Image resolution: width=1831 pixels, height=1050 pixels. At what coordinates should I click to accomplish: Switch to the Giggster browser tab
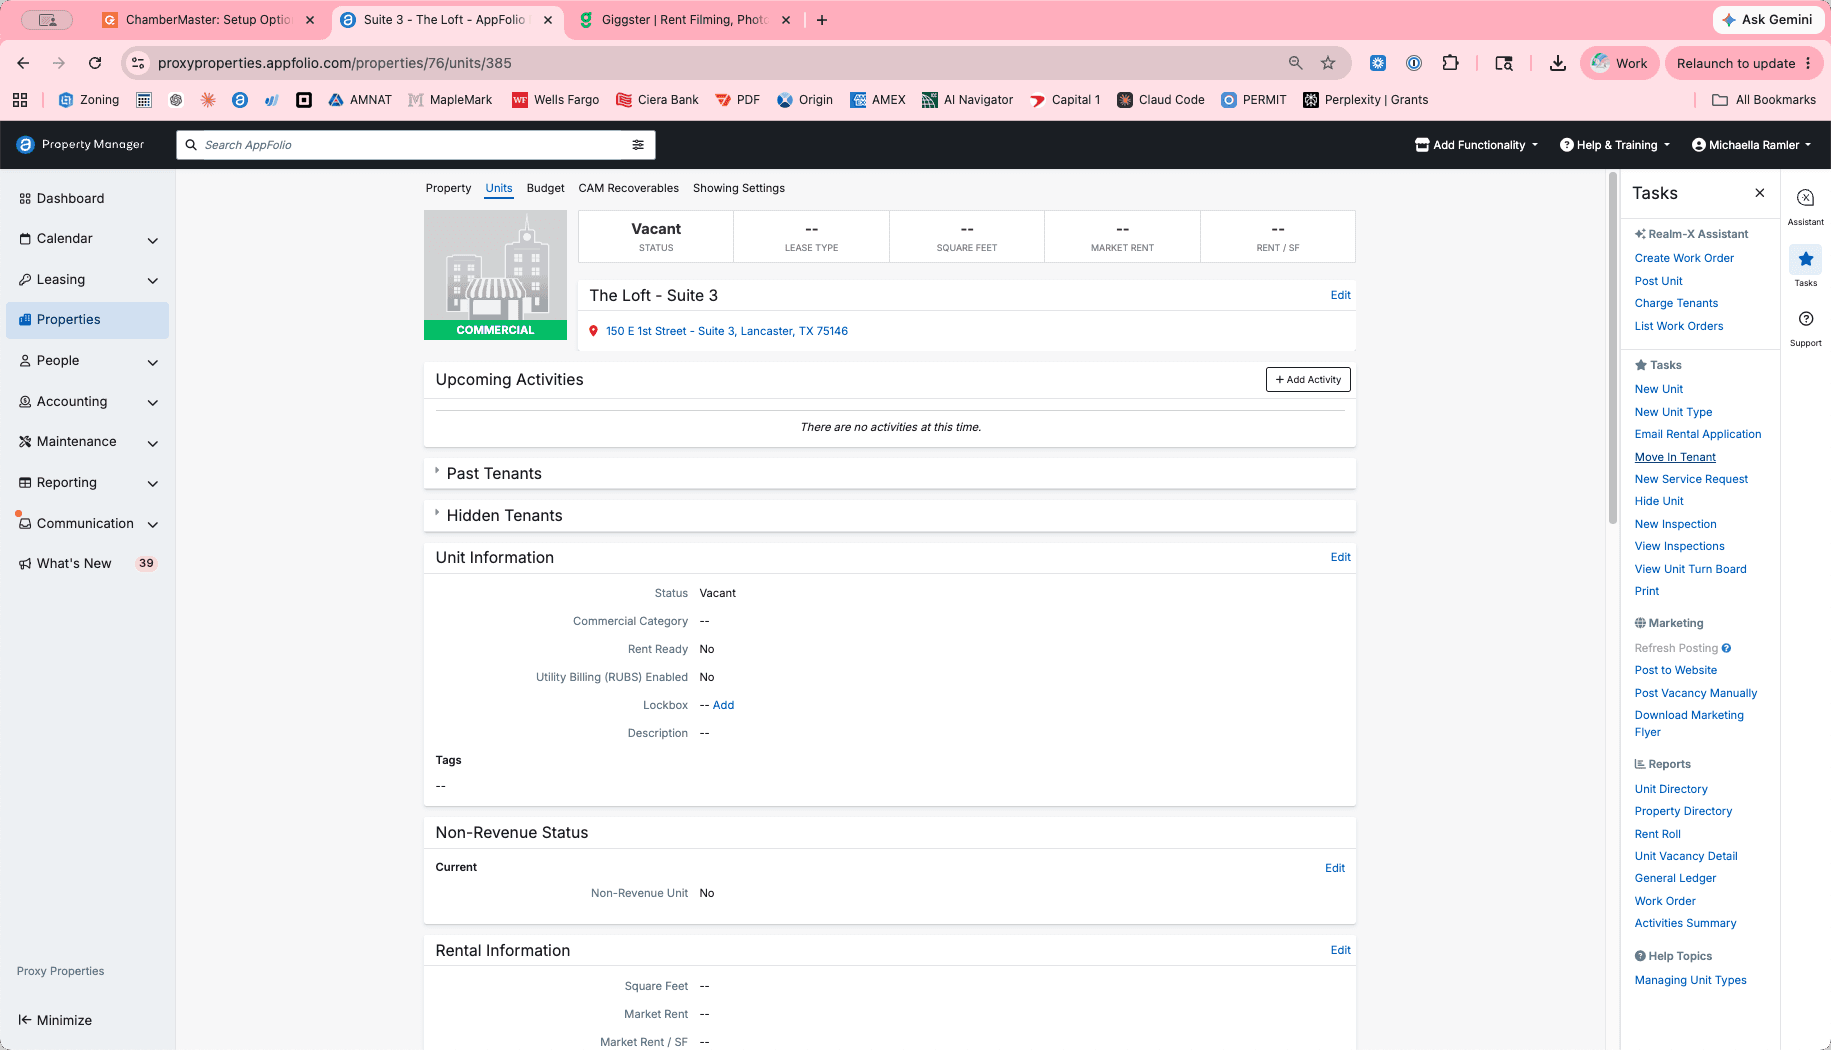coord(684,20)
